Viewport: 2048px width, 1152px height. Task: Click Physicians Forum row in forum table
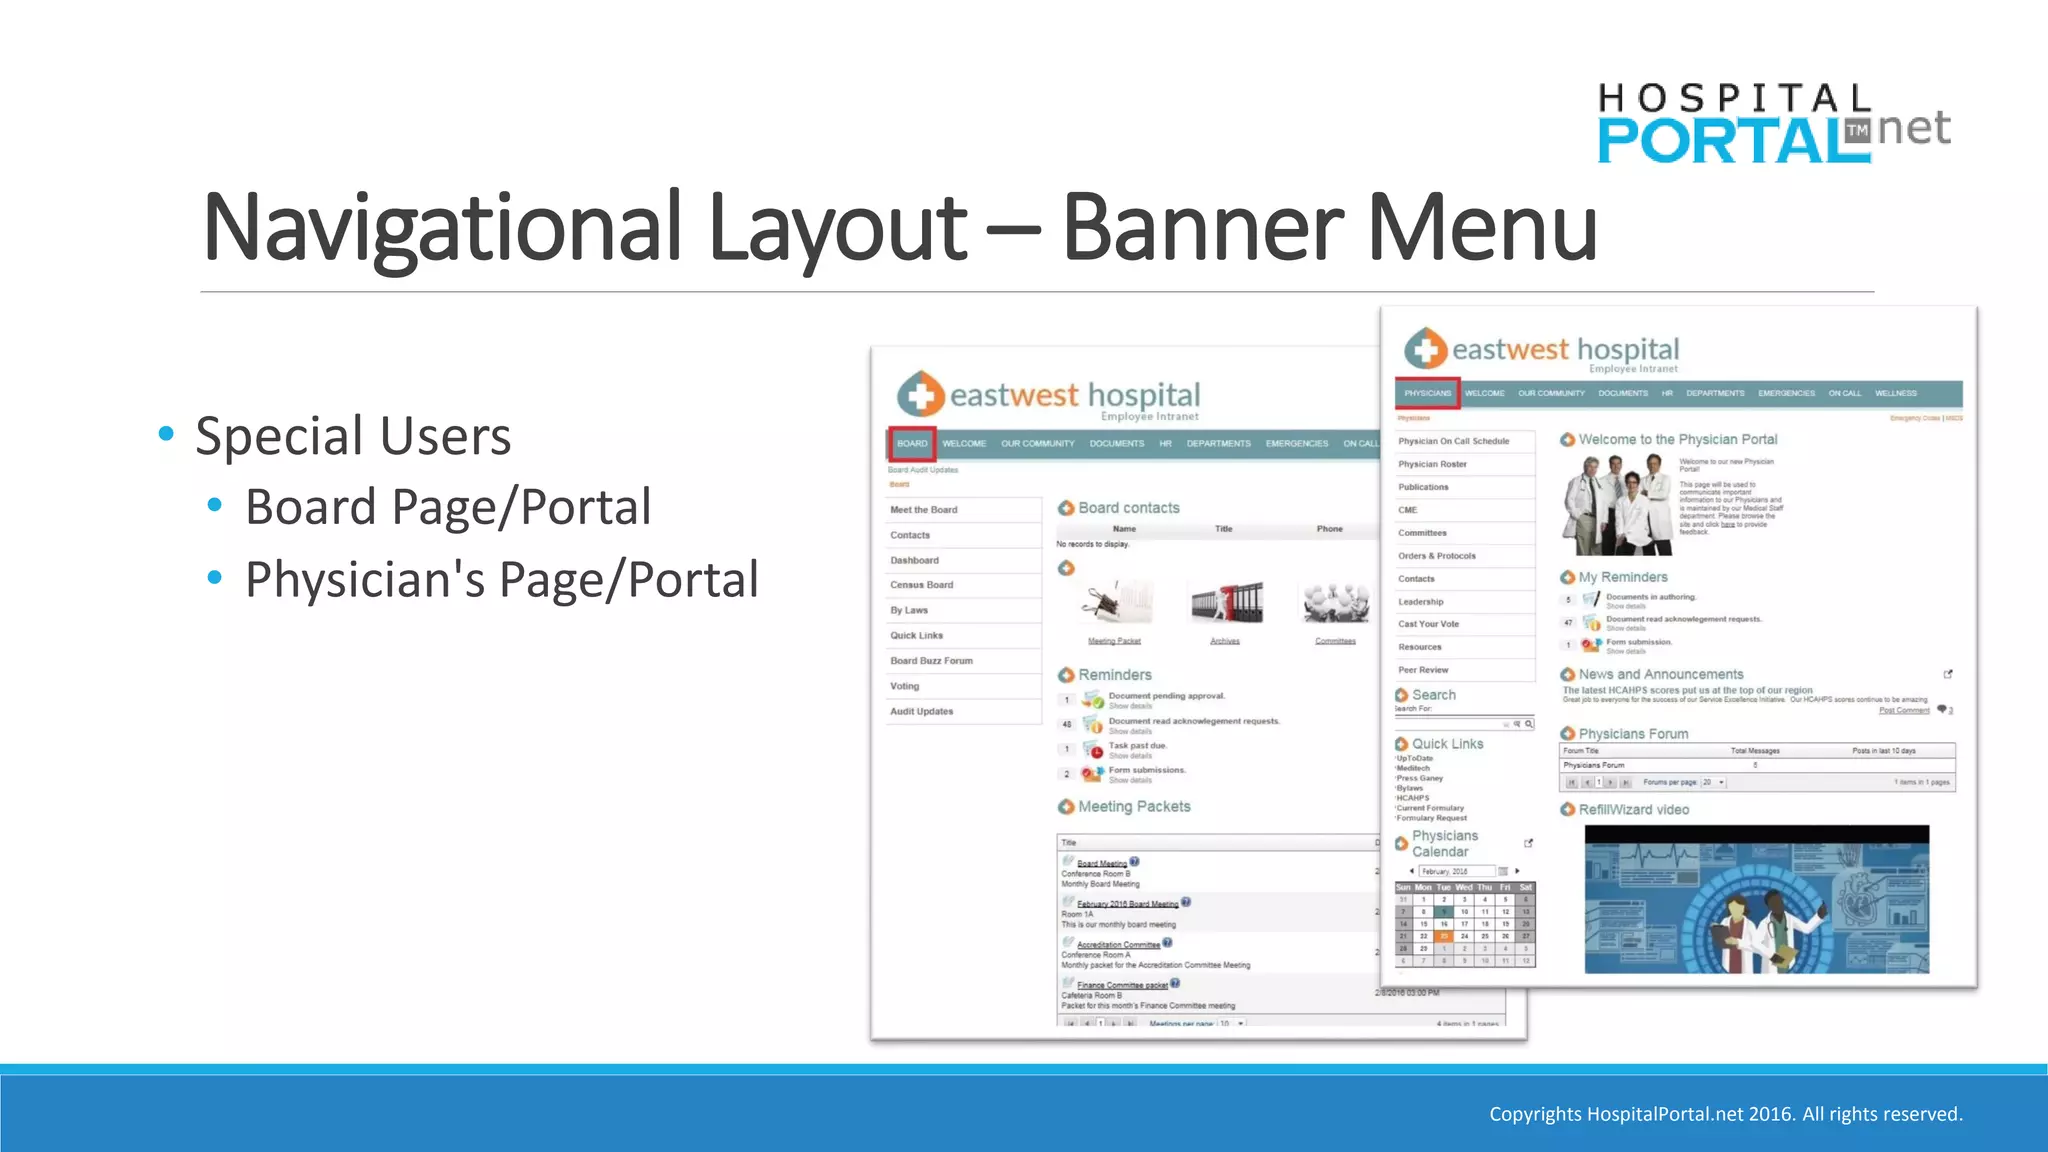(x=1757, y=765)
